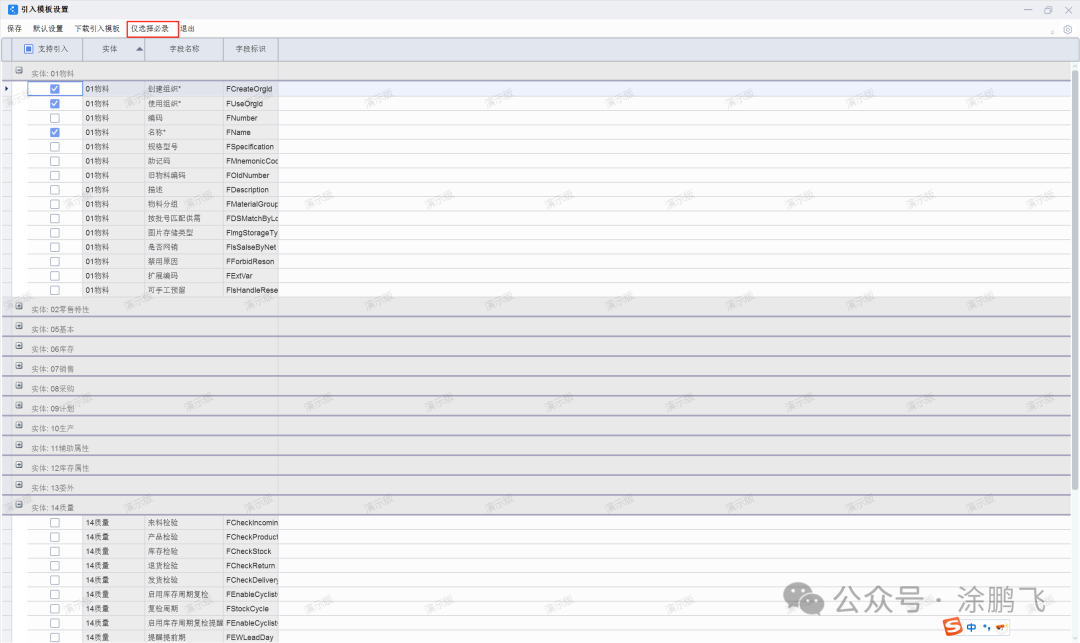Collapse the 实体: 14质量 group
The width and height of the screenshot is (1080, 643).
click(x=19, y=505)
